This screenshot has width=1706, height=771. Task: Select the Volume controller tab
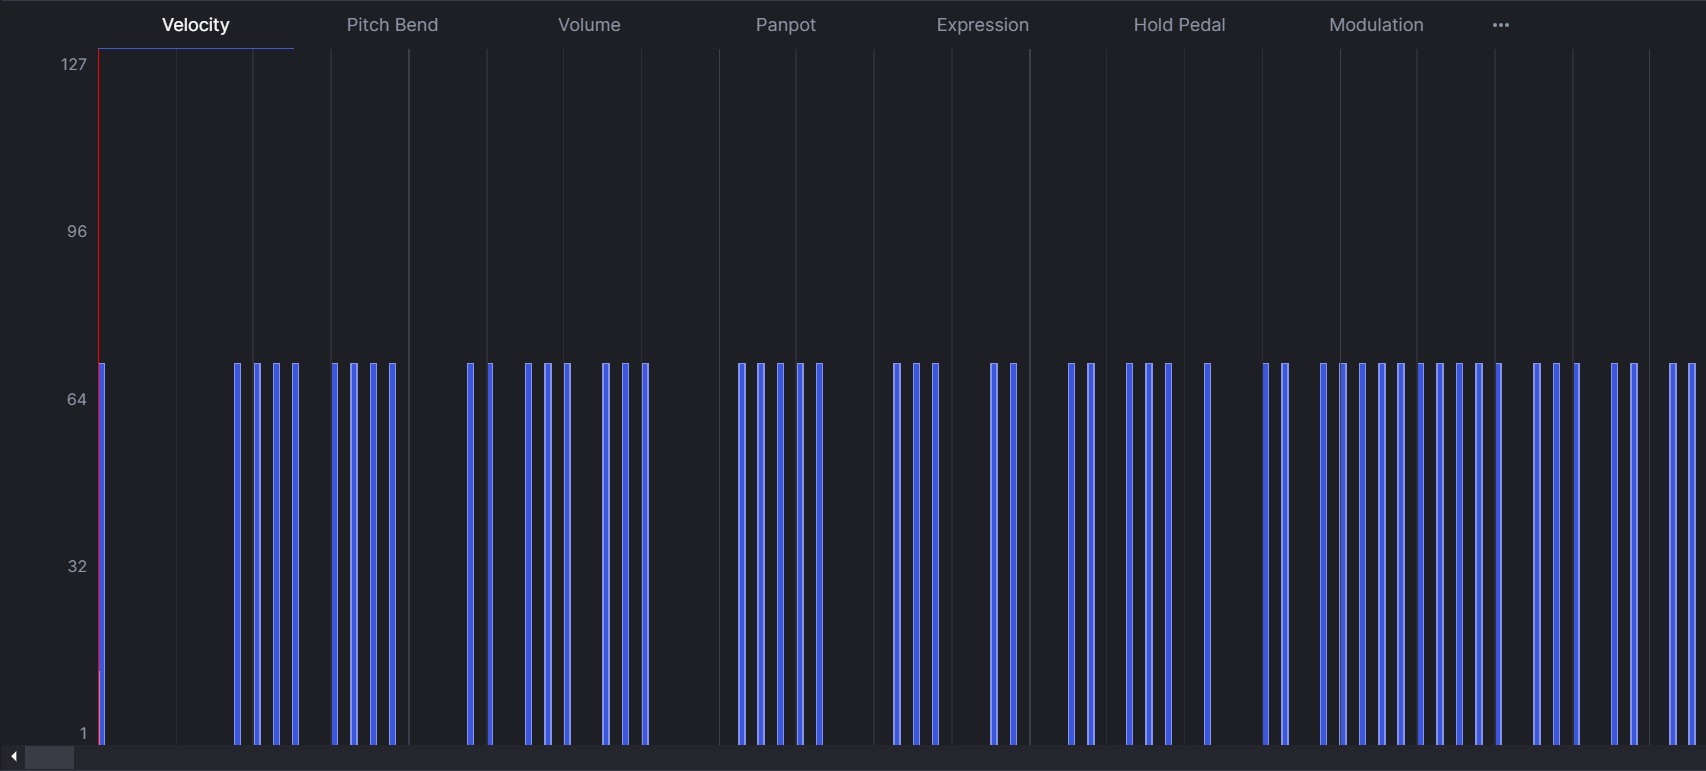[589, 25]
